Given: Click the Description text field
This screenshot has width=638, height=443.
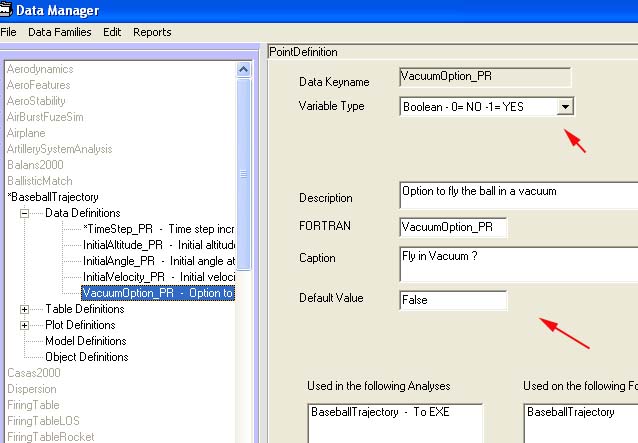Looking at the screenshot, I should 519,195.
